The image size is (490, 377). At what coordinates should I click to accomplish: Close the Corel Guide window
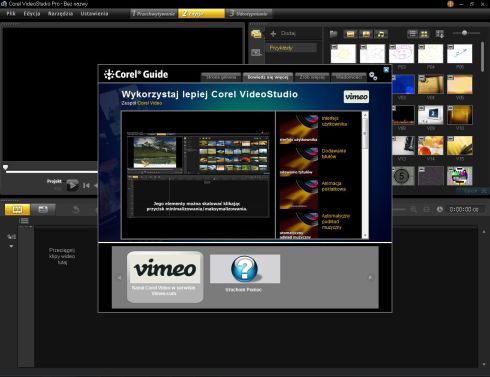[386, 70]
